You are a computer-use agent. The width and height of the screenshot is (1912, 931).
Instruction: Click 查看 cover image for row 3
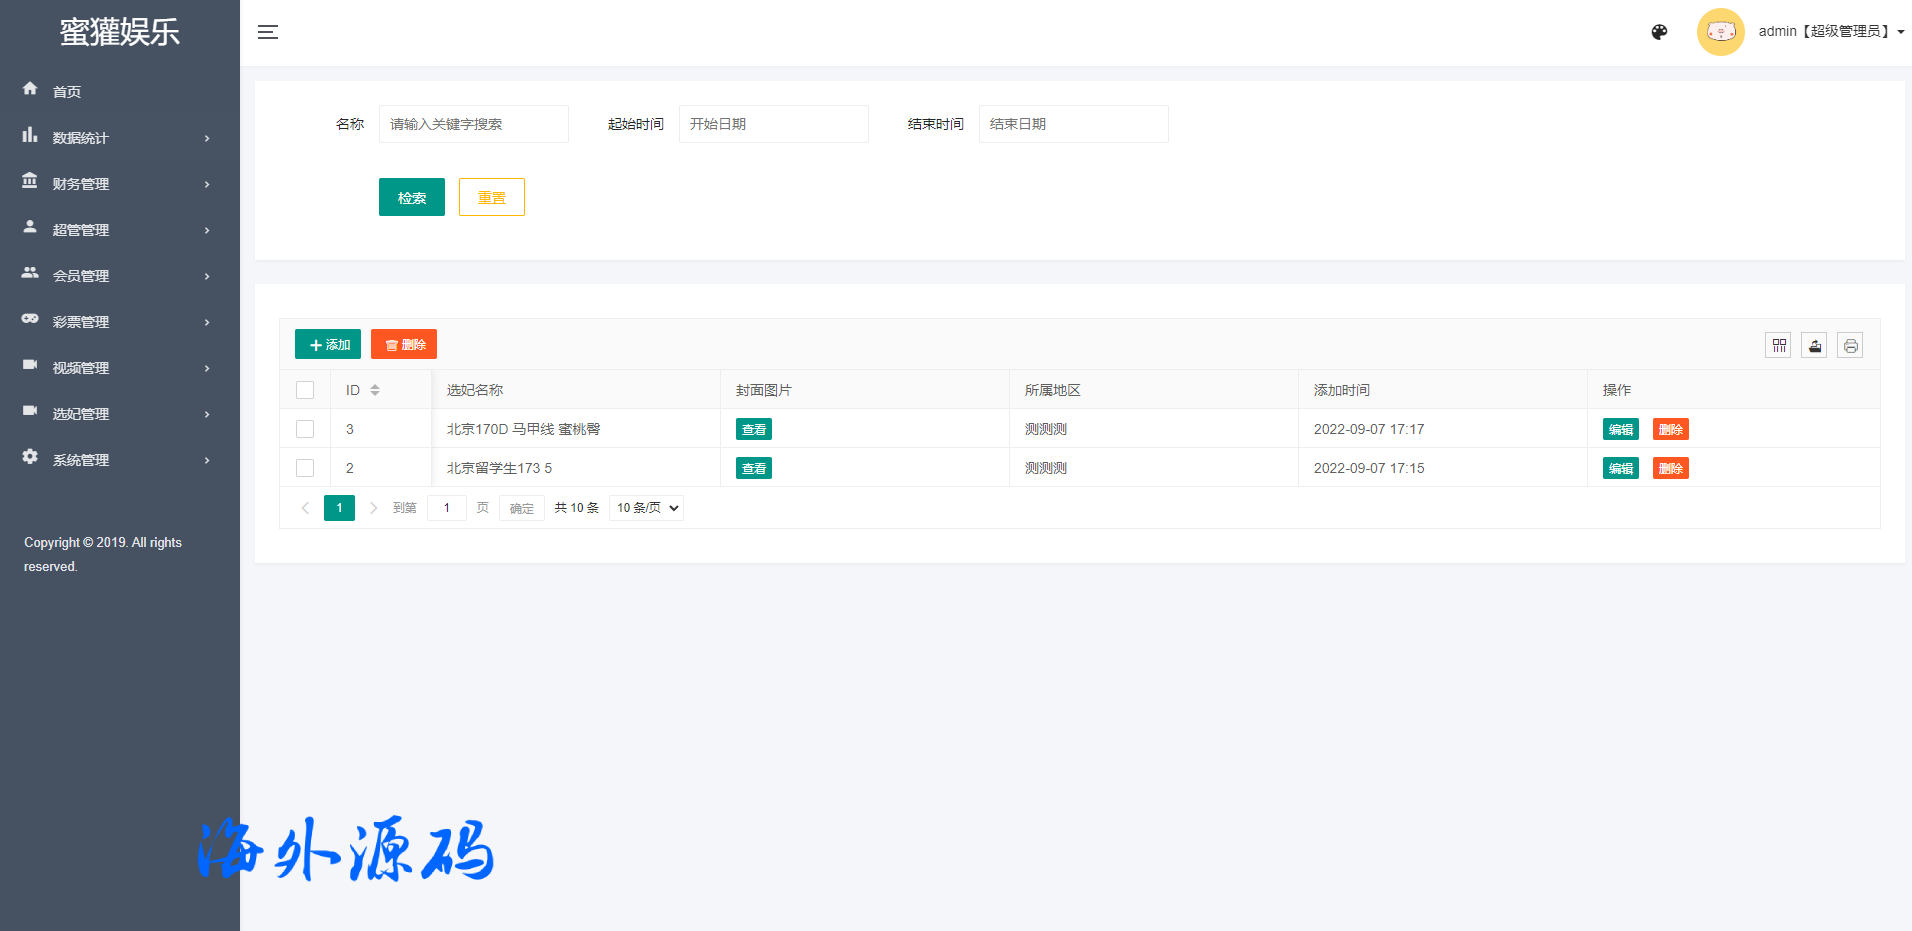(x=754, y=429)
